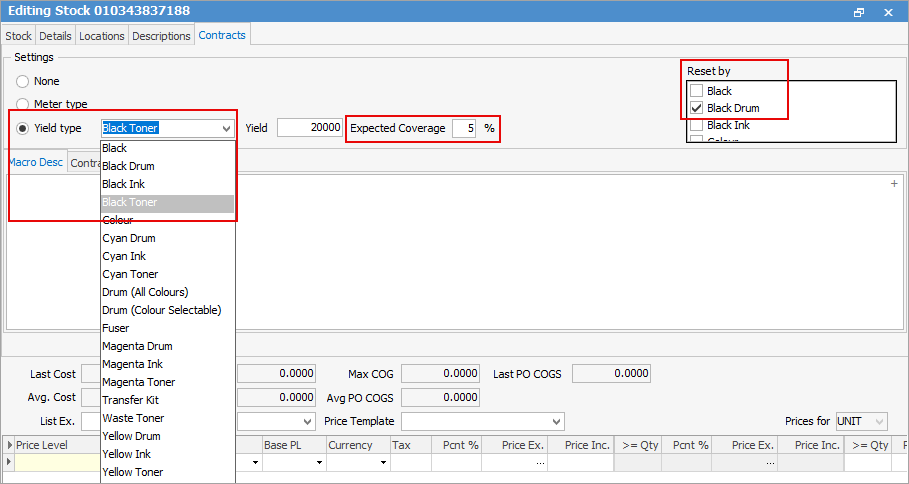Choose Black from the yield type list

168,148
